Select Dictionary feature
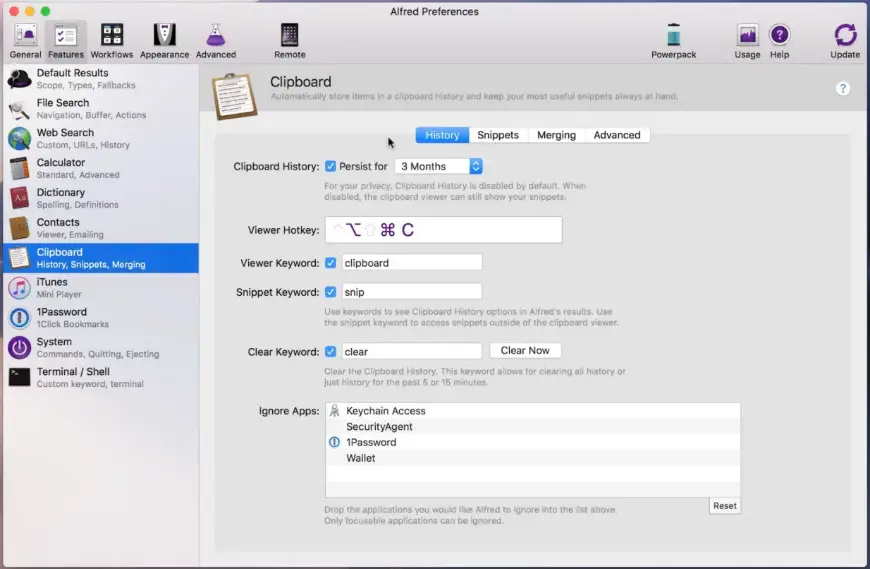Viewport: 870px width, 569px height. coord(101,199)
